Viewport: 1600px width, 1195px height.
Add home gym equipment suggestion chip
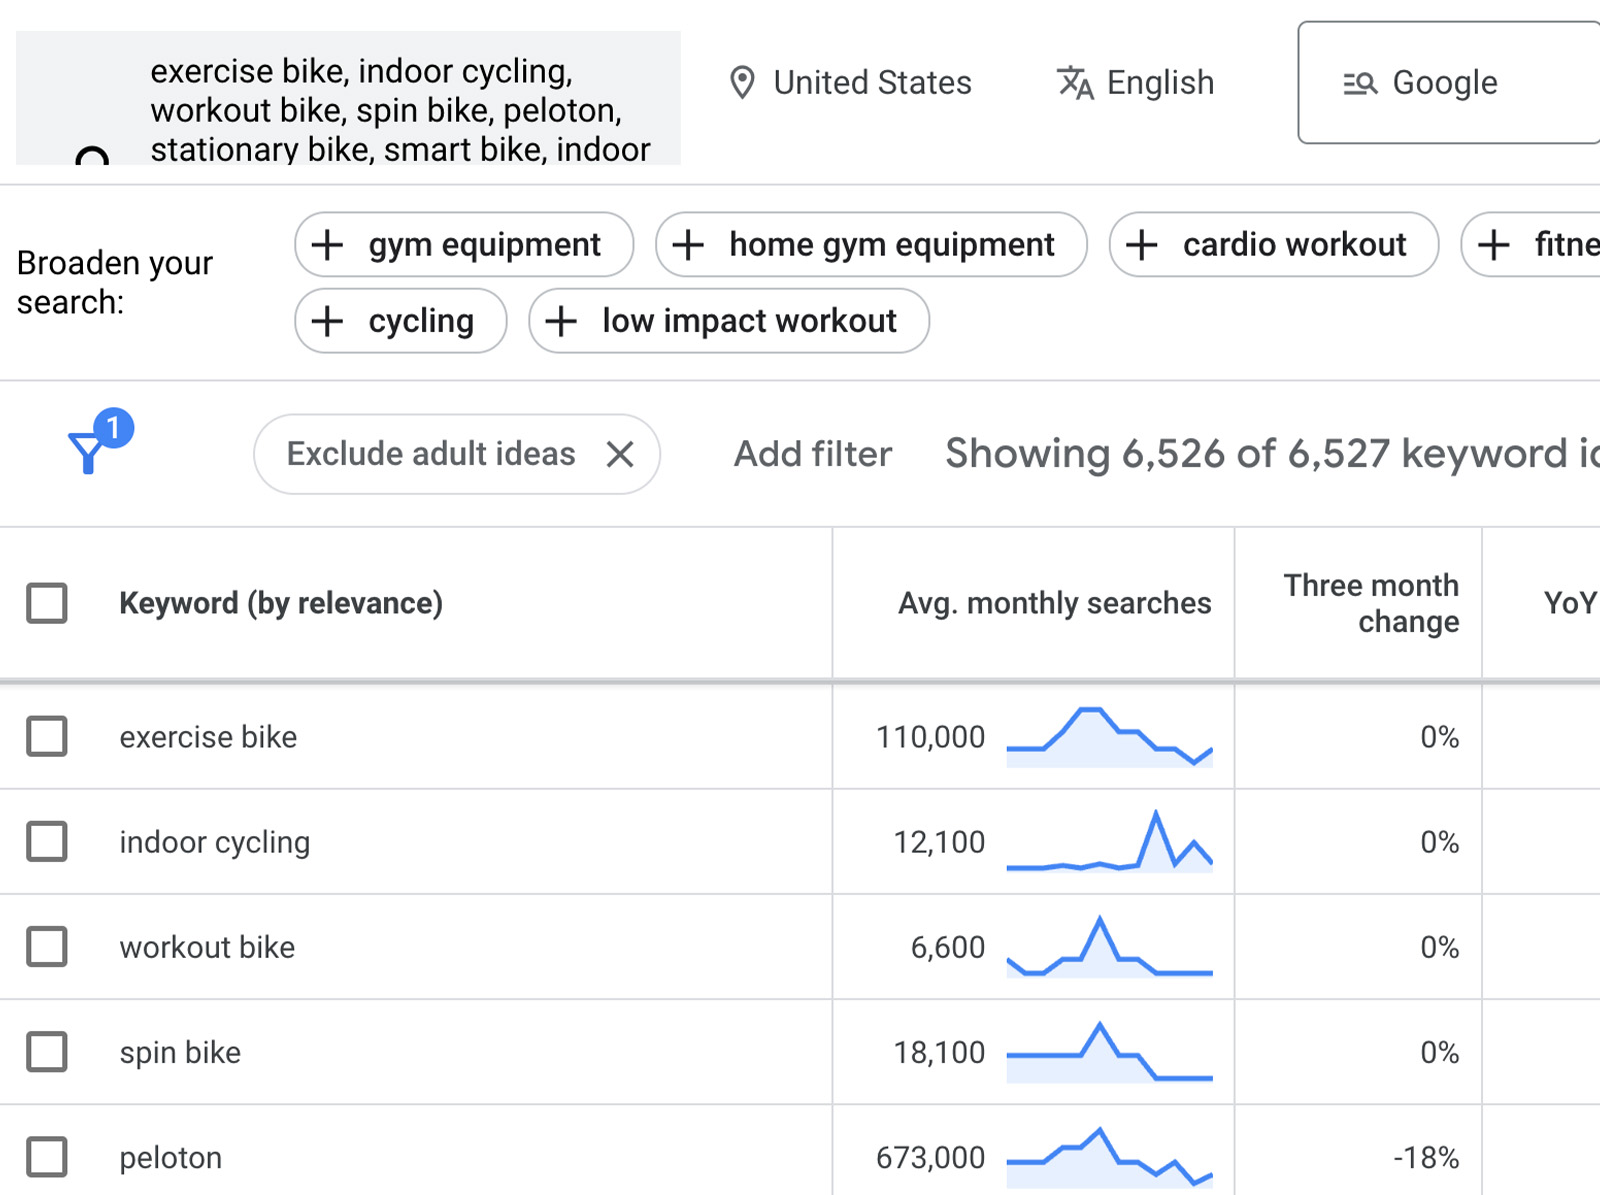pos(871,244)
